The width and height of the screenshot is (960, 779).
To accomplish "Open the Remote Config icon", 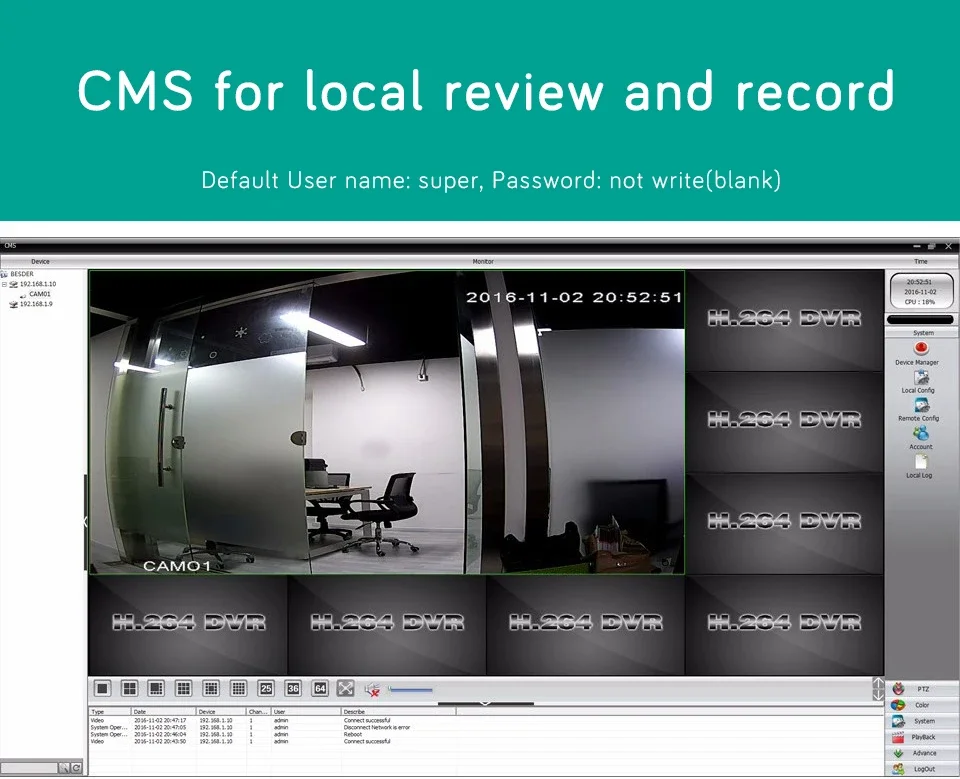I will click(x=918, y=406).
